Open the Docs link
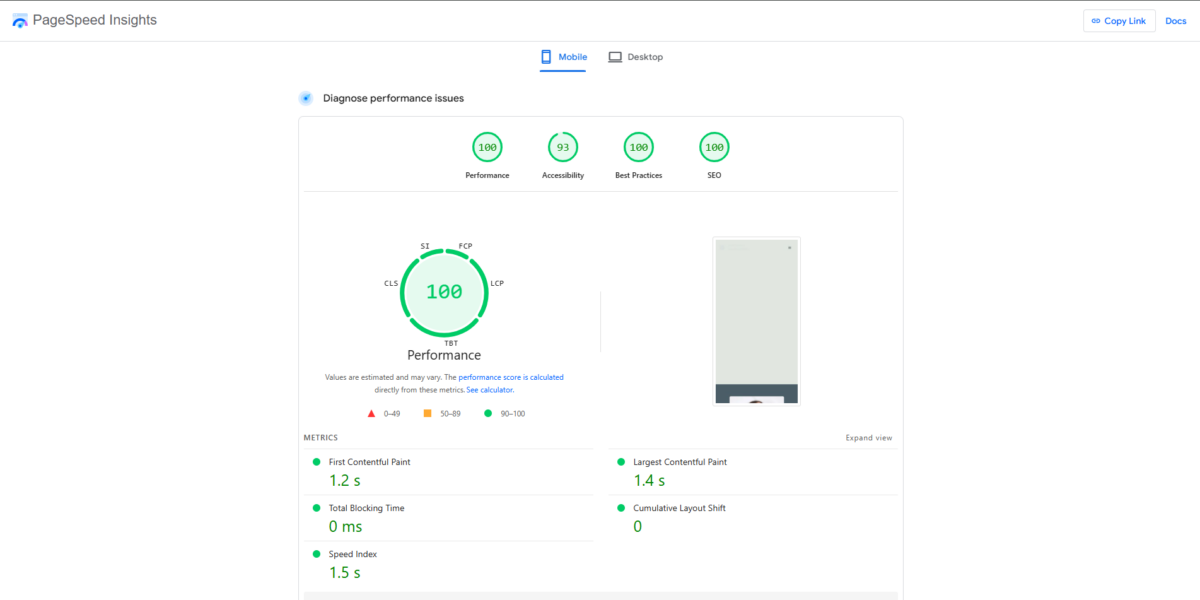The image size is (1200, 600). tap(1175, 21)
